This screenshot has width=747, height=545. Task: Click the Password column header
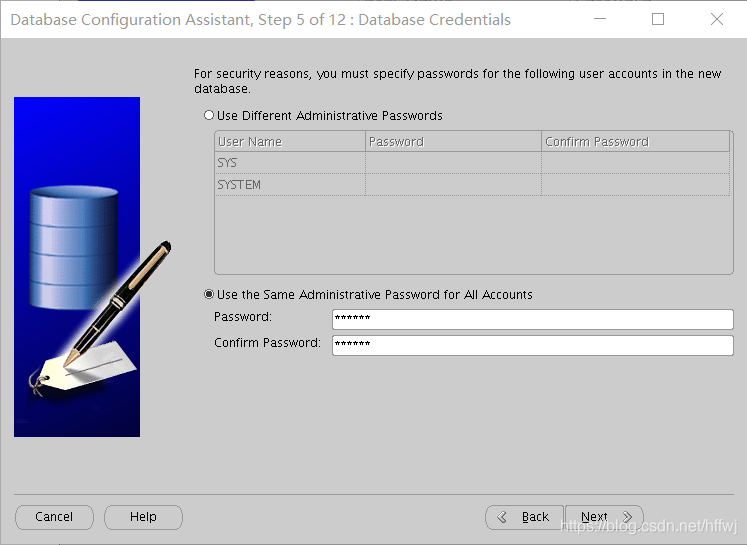(x=453, y=141)
